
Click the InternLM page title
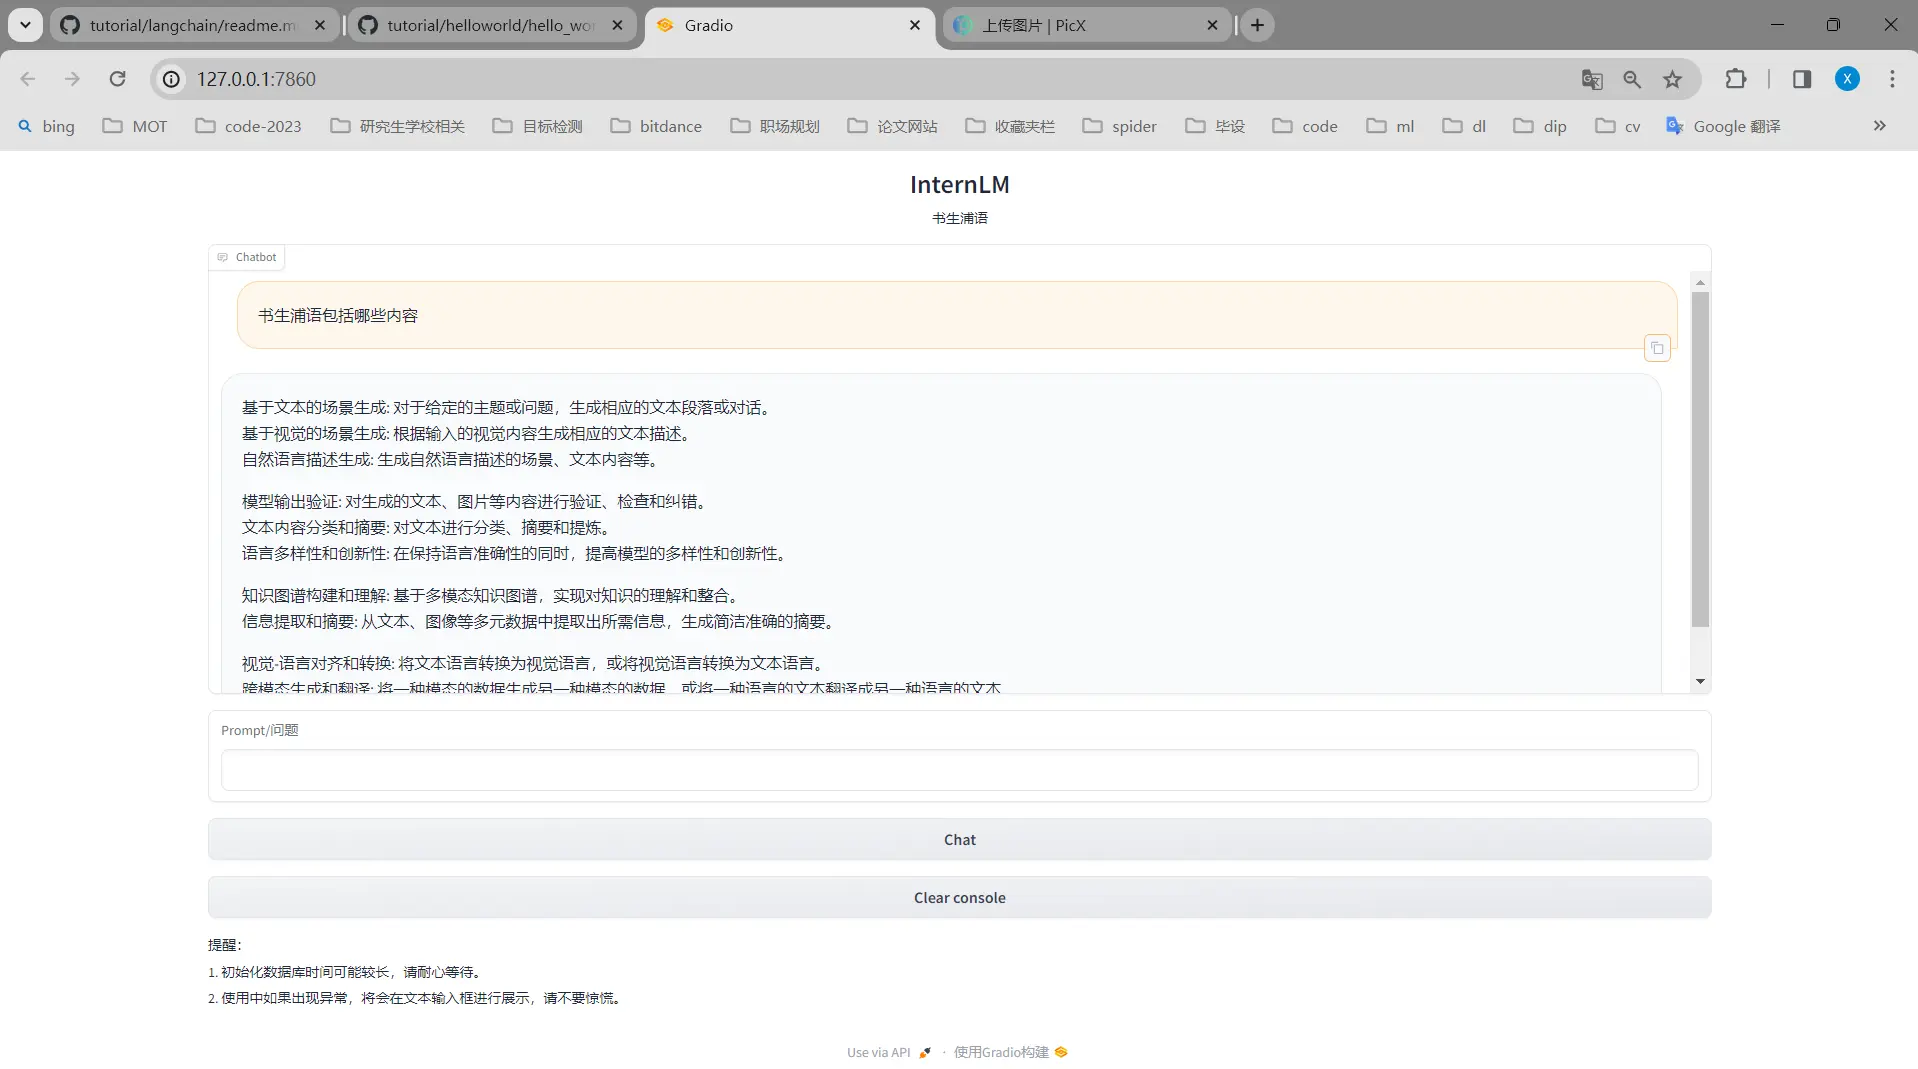(959, 185)
